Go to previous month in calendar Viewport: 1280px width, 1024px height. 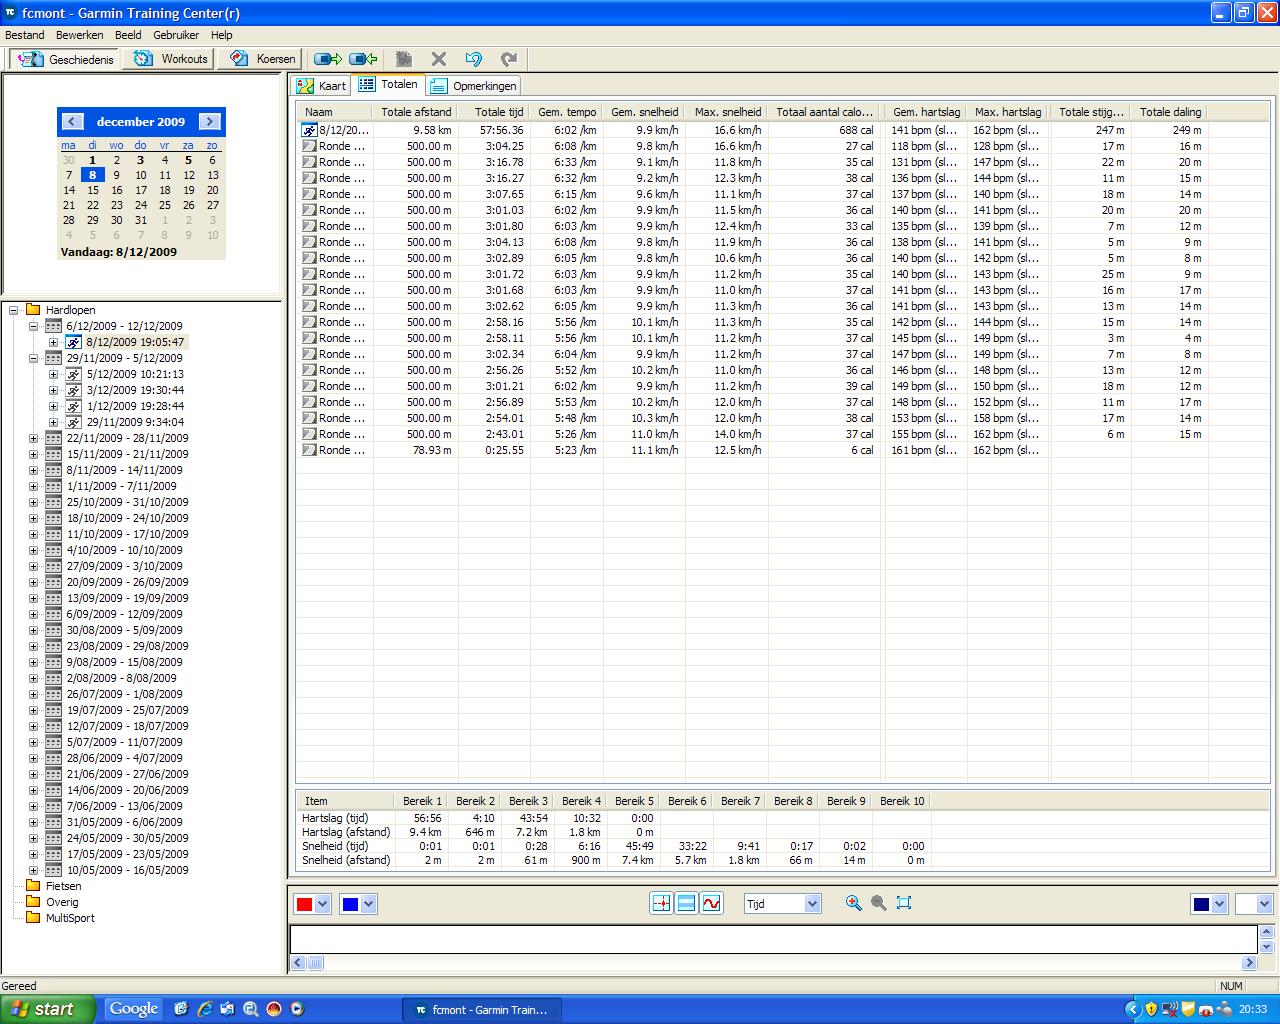click(72, 121)
